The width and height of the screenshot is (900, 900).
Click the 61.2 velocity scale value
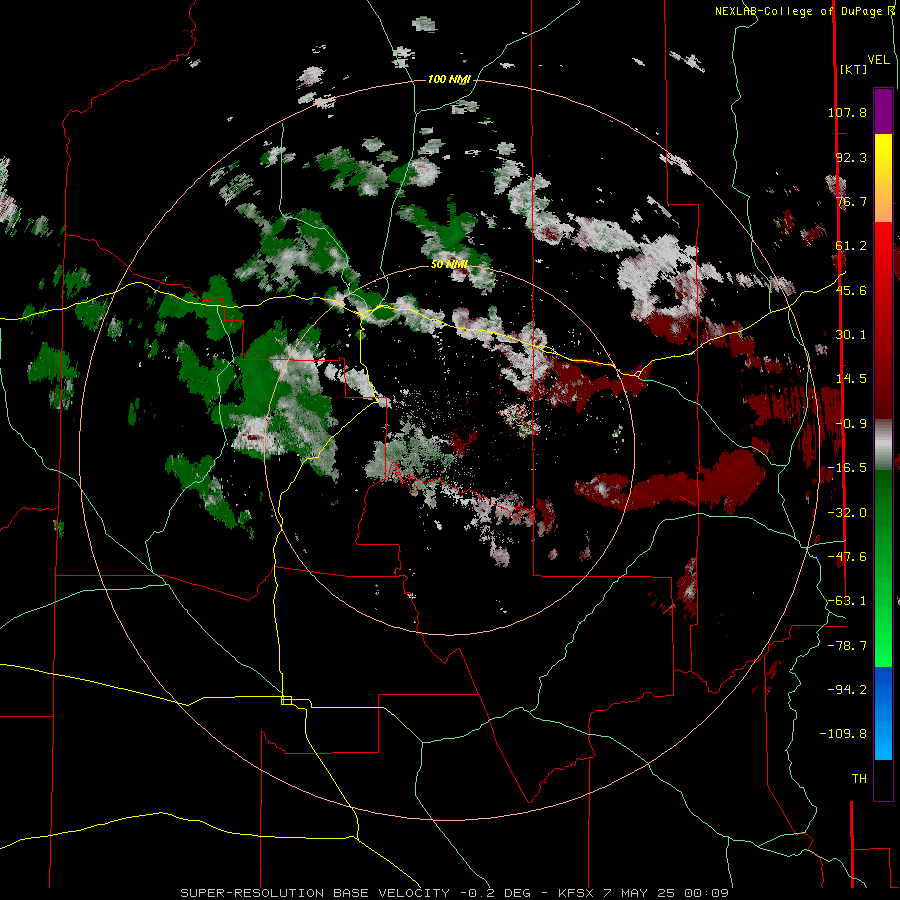coord(851,246)
